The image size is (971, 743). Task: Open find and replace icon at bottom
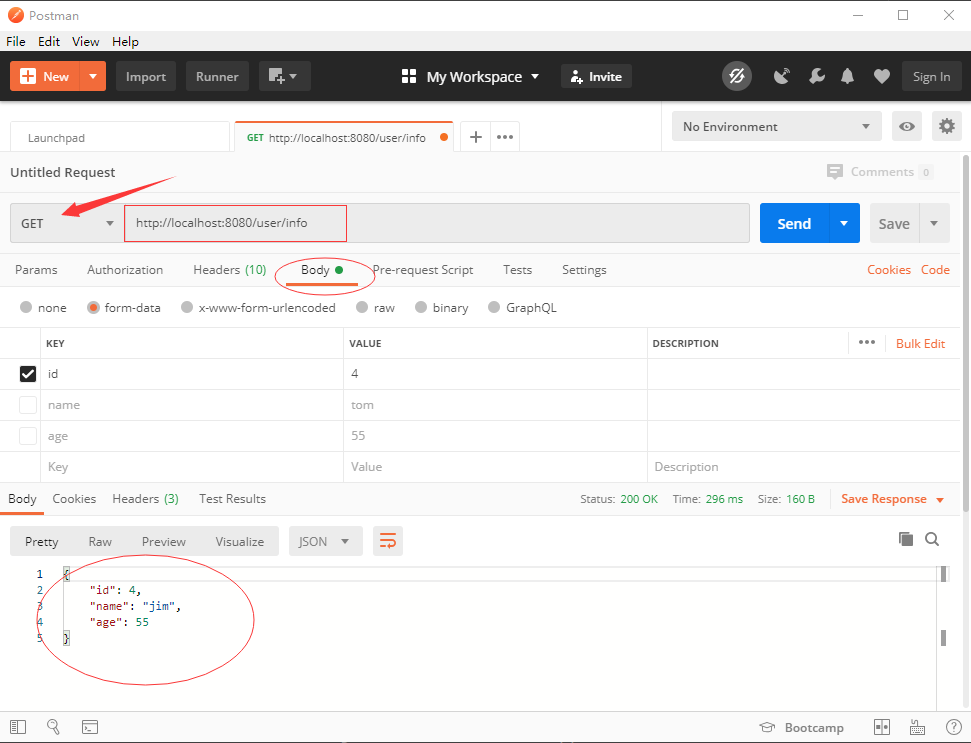pyautogui.click(x=53, y=726)
